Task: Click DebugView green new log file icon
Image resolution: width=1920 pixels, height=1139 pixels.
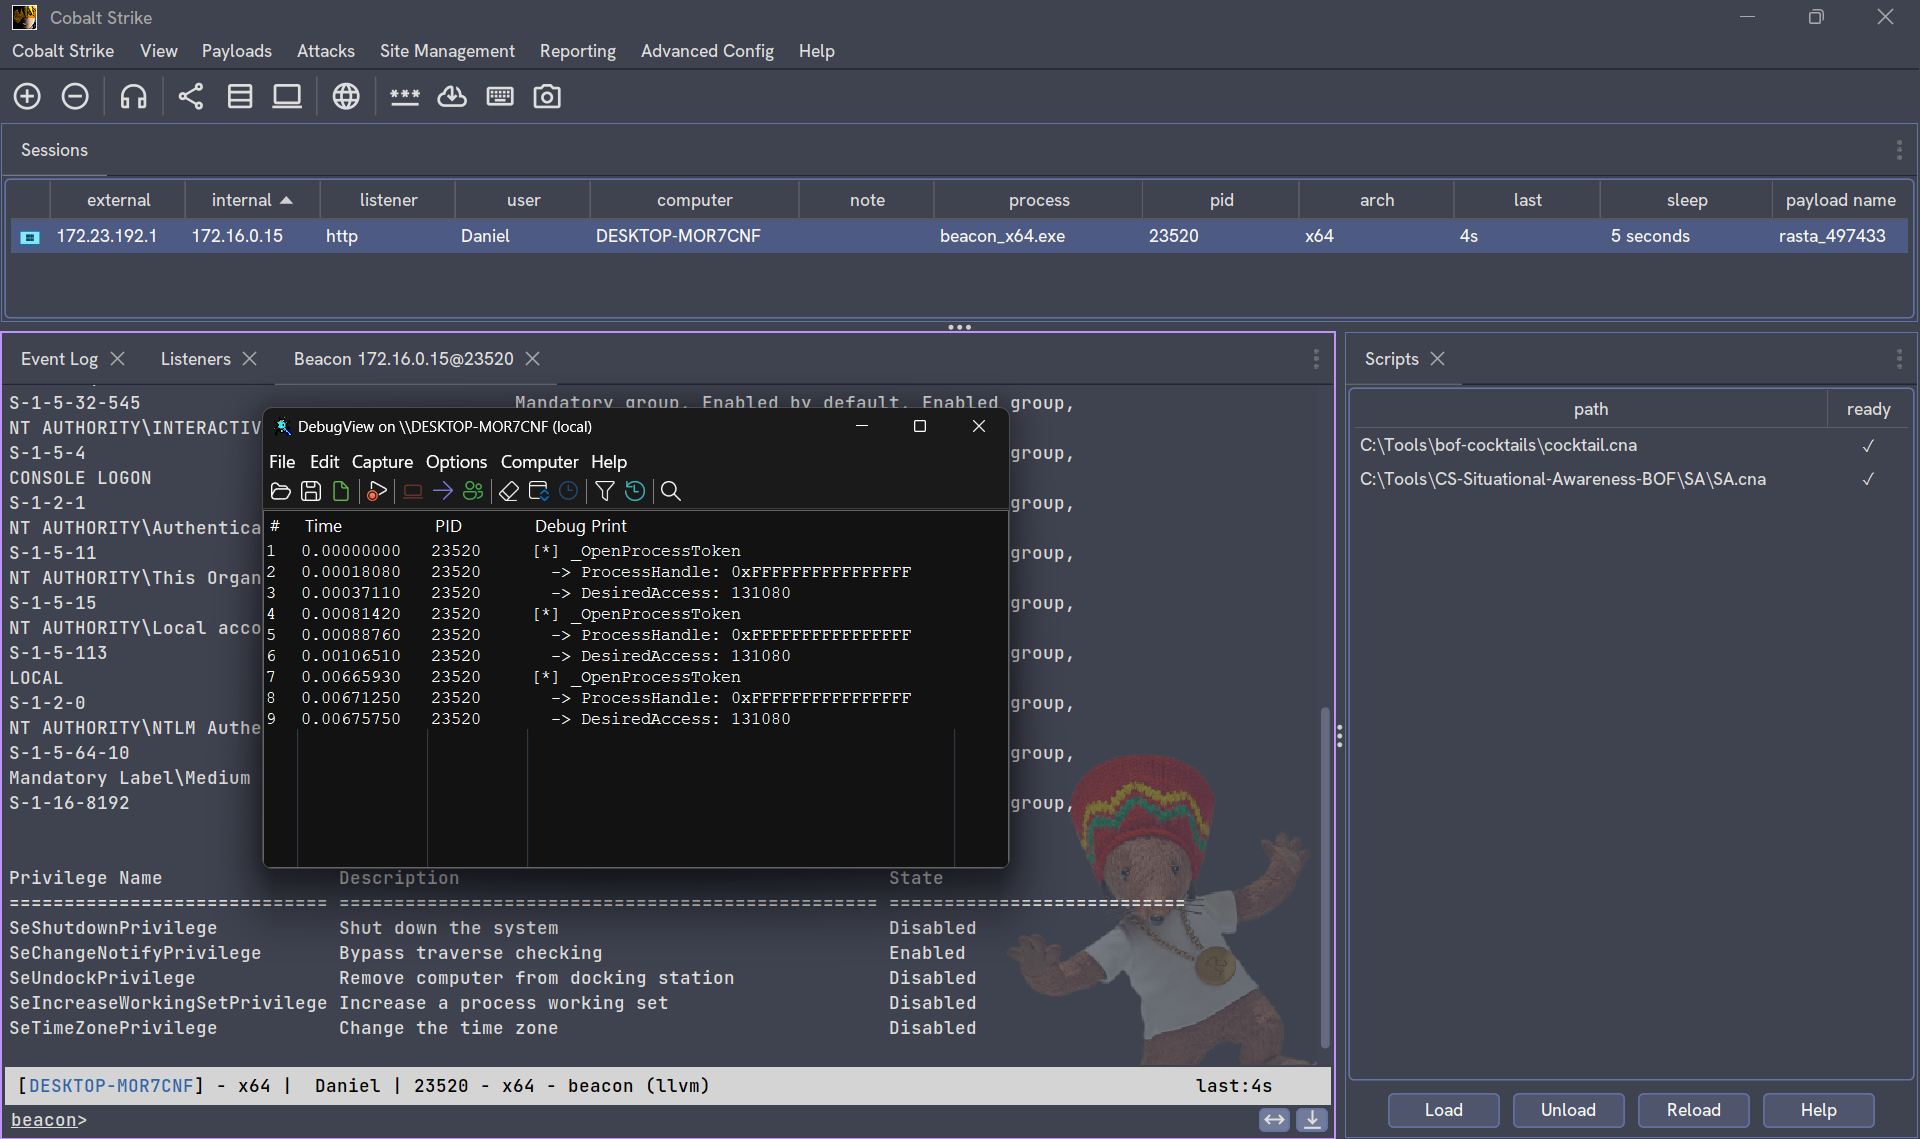Action: (x=341, y=491)
